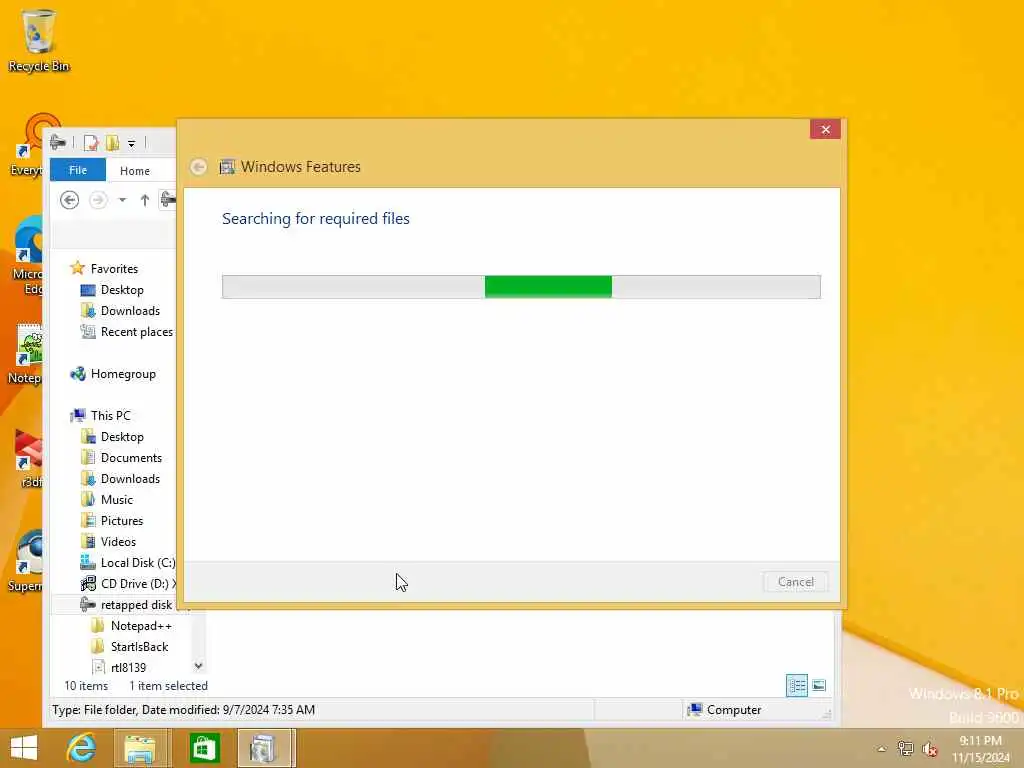Close the Windows Features dialog

[825, 129]
